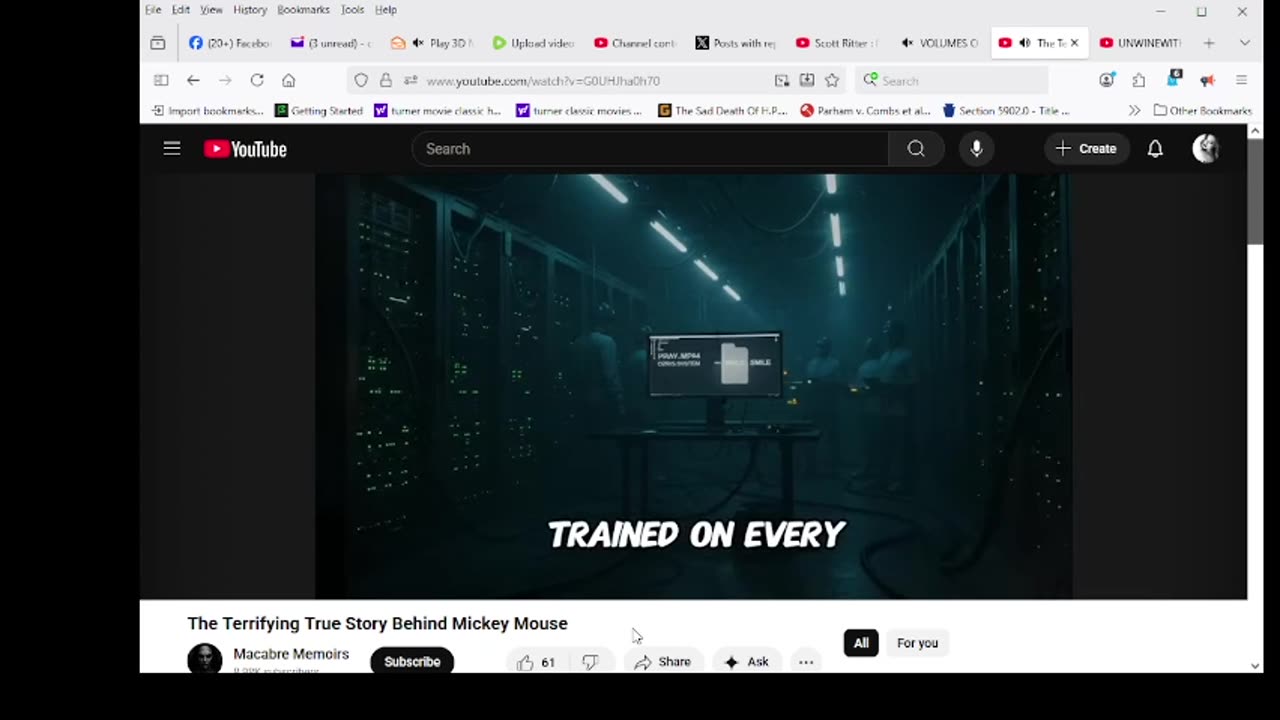Toggle the Firefox sidebar icon
This screenshot has height=720, width=1280.
(161, 80)
